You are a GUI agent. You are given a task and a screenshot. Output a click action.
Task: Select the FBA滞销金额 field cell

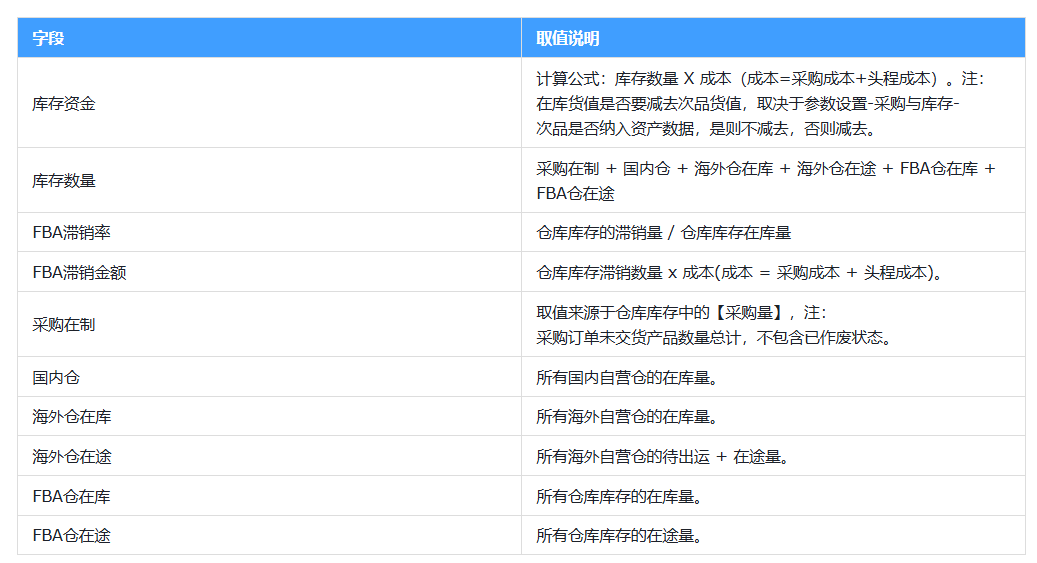[269, 272]
